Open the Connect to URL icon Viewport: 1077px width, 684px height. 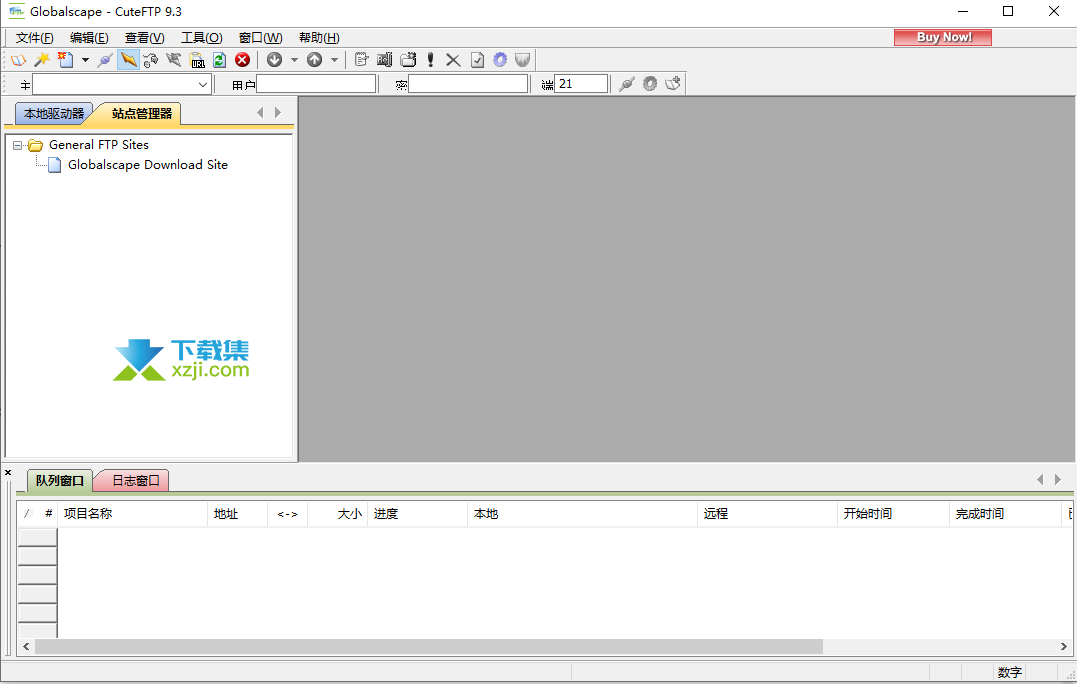tap(197, 60)
